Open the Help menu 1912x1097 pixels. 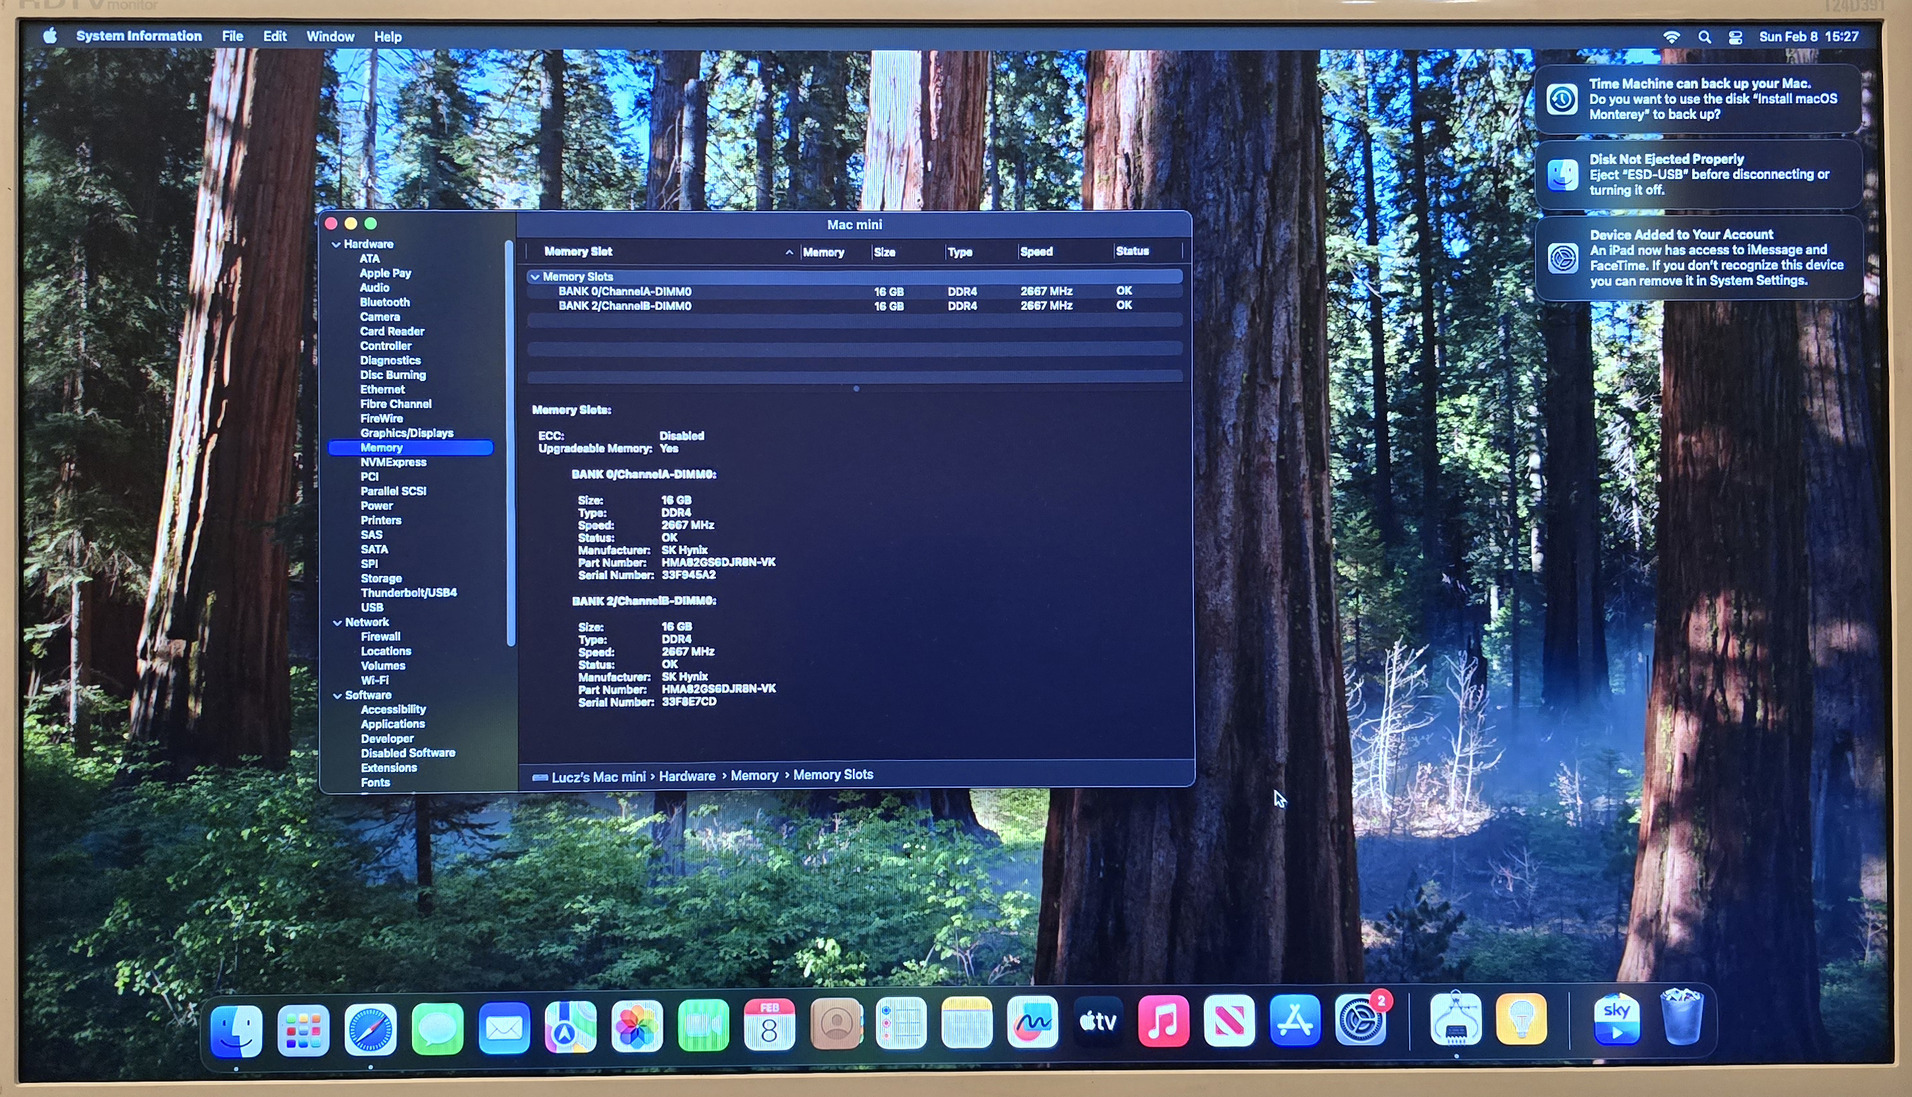click(x=388, y=37)
